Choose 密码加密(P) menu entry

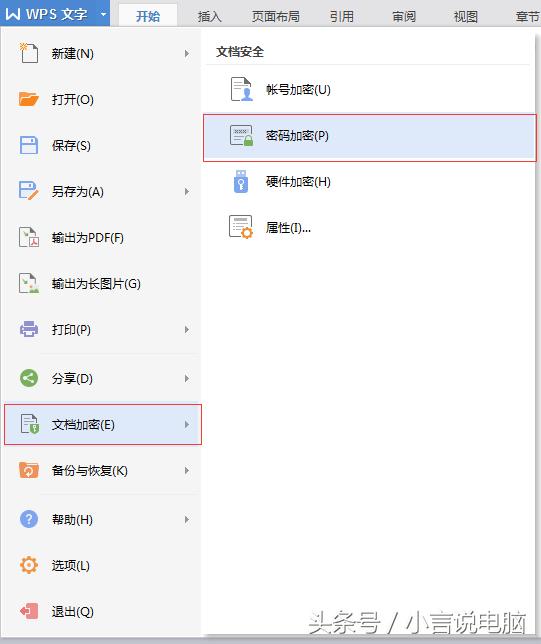370,138
